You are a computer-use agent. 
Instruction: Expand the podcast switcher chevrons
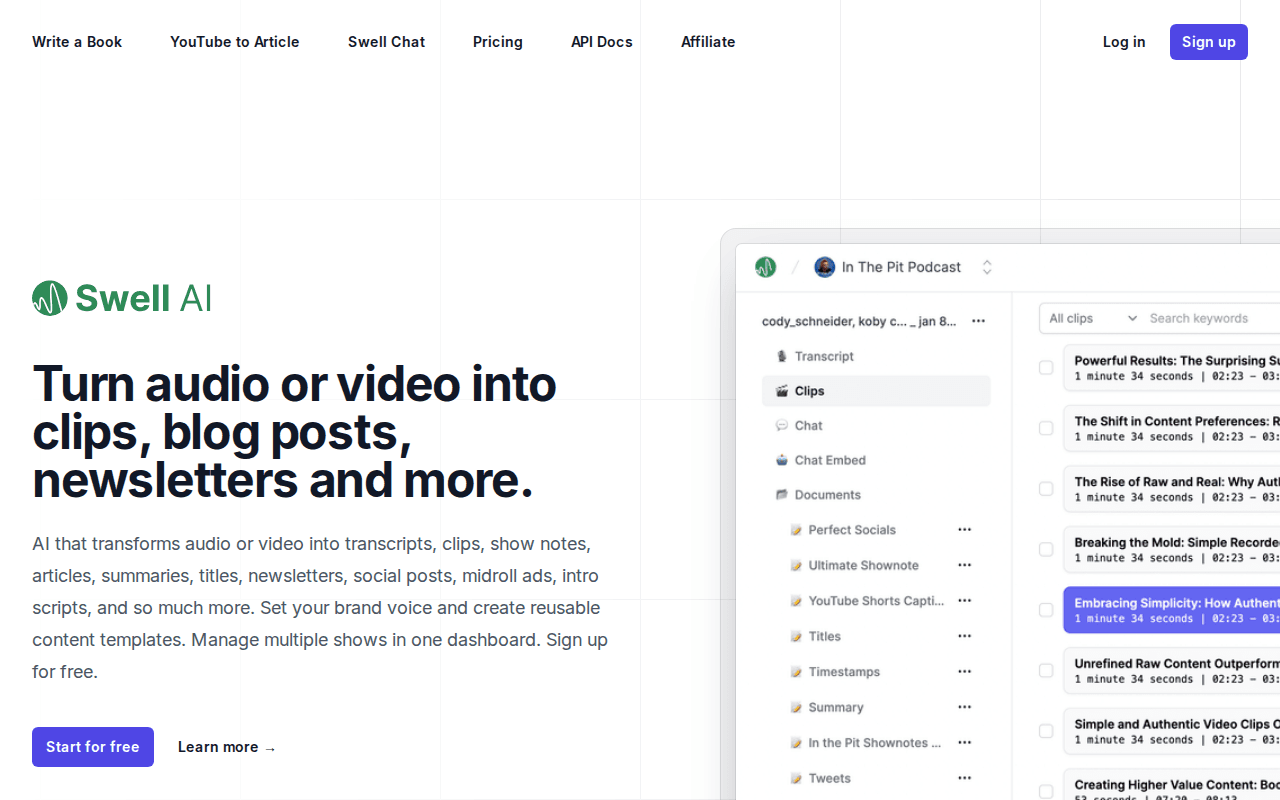(987, 267)
